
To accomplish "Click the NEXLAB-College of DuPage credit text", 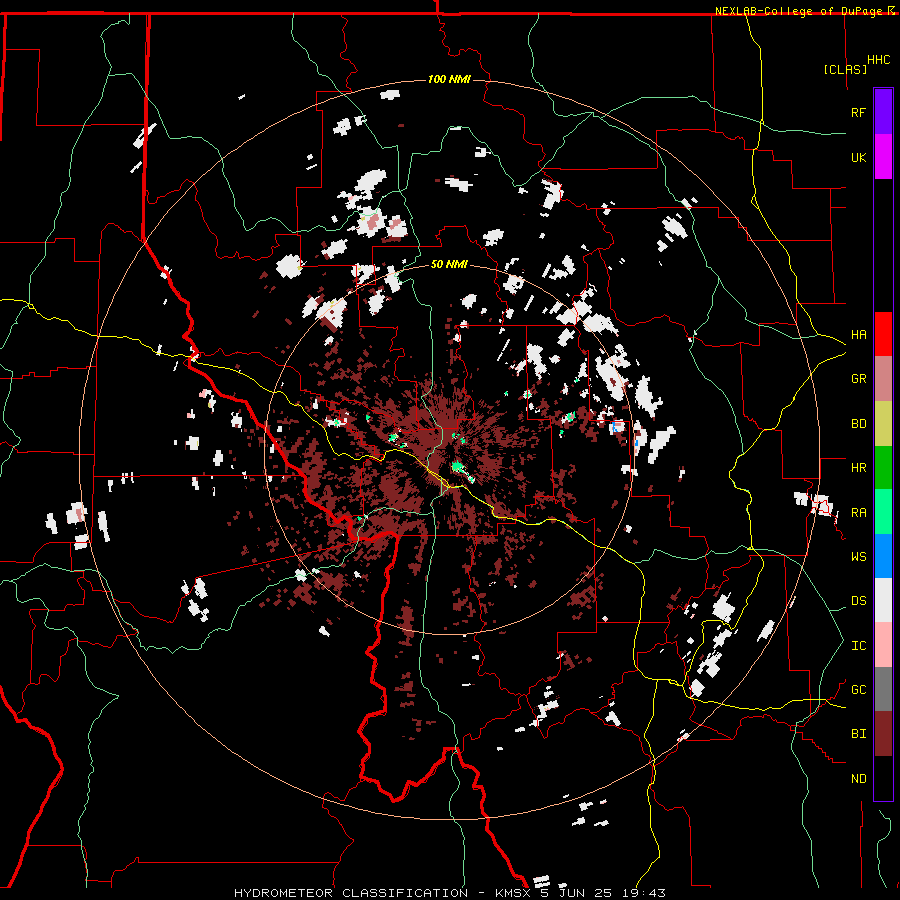I will (x=798, y=11).
